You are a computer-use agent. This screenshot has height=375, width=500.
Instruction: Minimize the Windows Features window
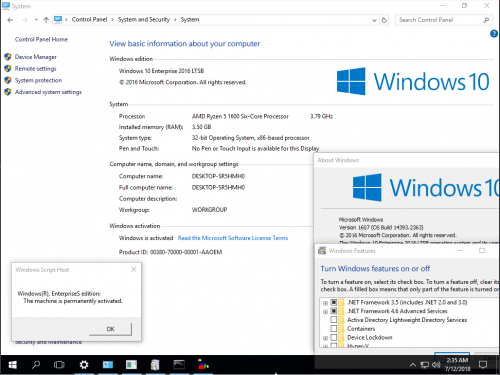[x=460, y=250]
